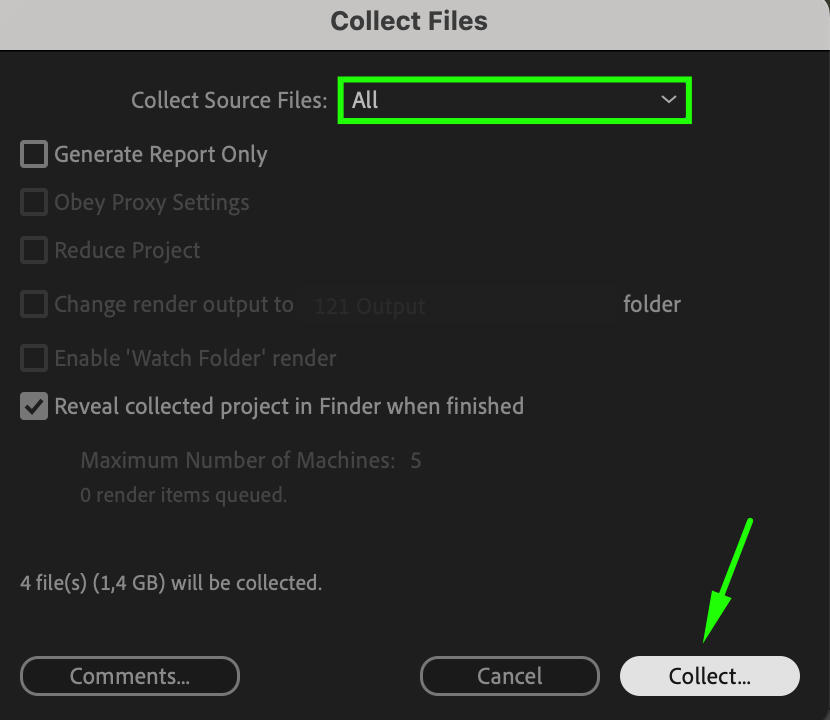
Task: Toggle the Change render output checkbox
Action: click(x=34, y=304)
